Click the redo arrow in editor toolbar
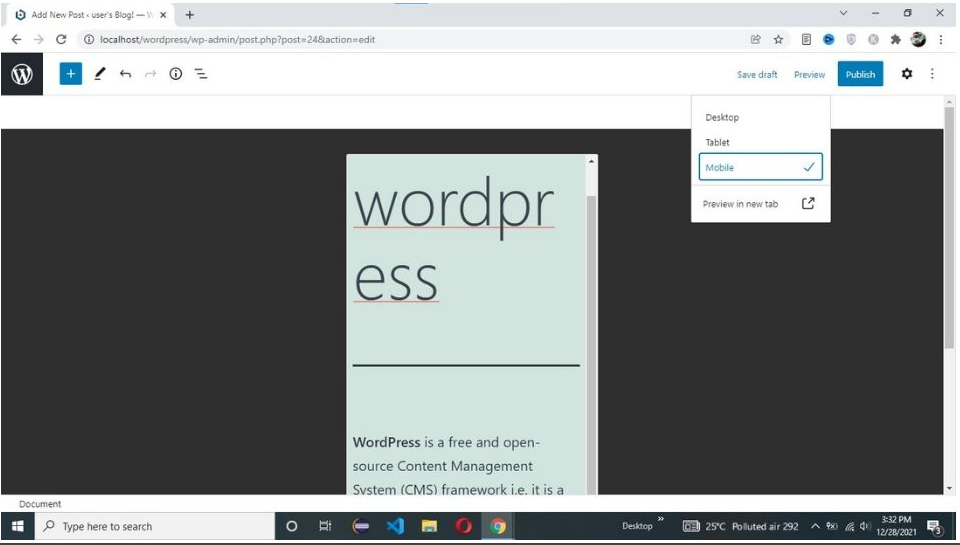The width and height of the screenshot is (960, 545). tap(151, 74)
